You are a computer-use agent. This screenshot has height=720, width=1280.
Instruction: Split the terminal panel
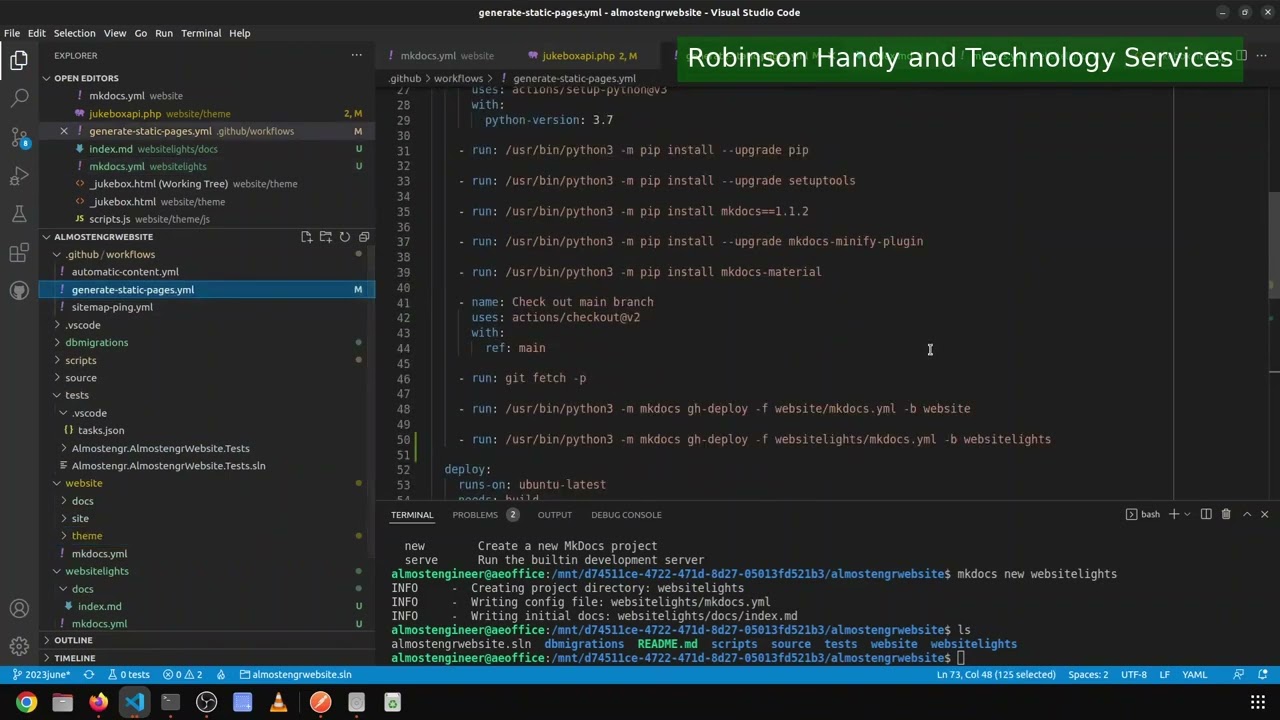(x=1206, y=514)
